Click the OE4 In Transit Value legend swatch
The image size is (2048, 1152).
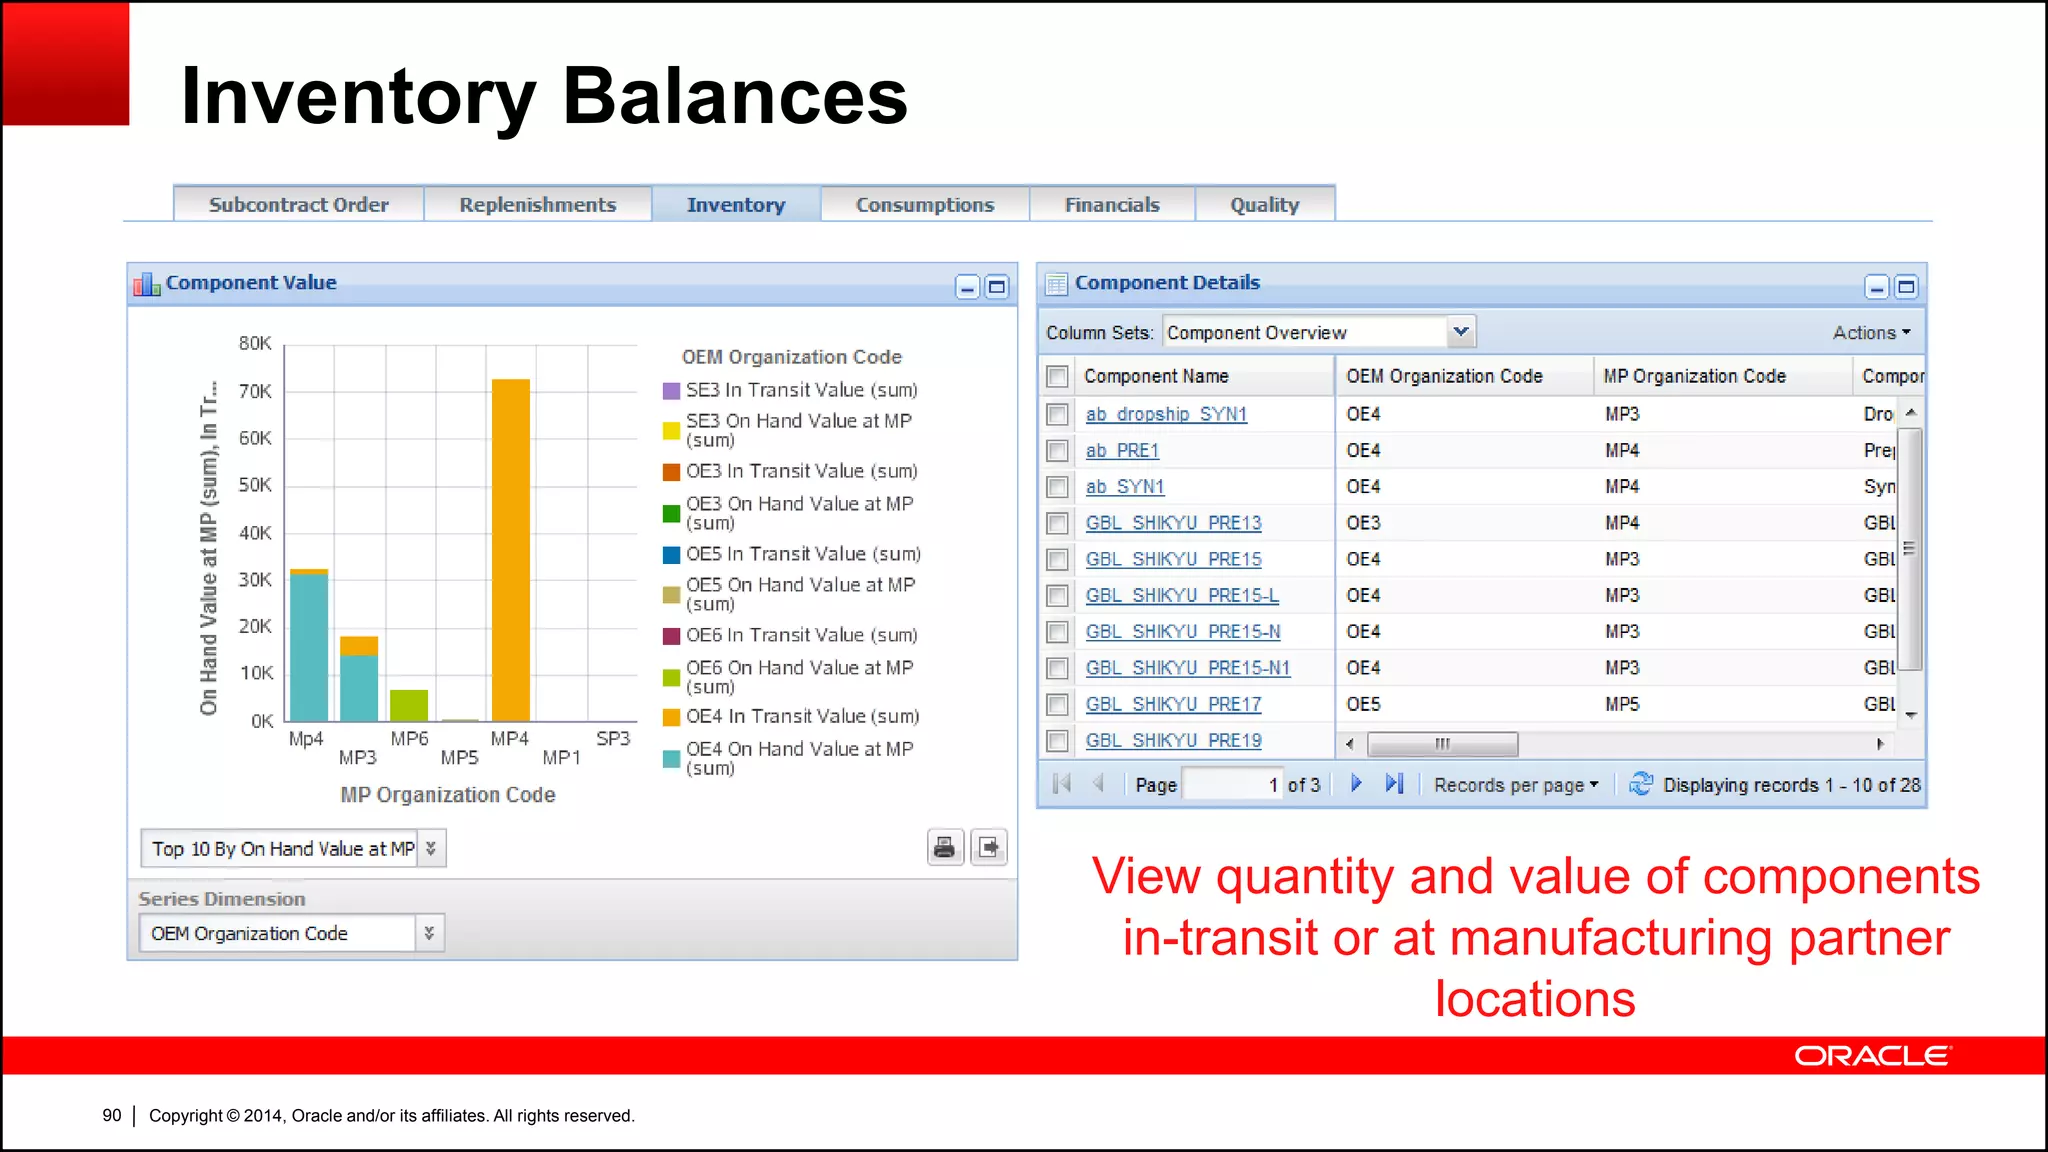[672, 717]
